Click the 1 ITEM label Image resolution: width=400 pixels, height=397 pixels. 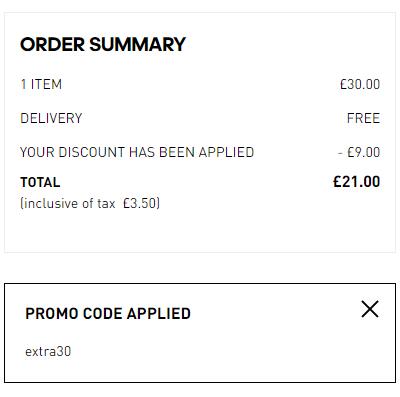click(x=41, y=84)
